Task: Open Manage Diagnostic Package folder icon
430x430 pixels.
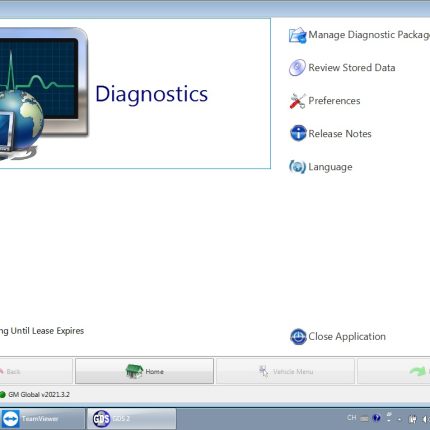Action: (x=297, y=35)
